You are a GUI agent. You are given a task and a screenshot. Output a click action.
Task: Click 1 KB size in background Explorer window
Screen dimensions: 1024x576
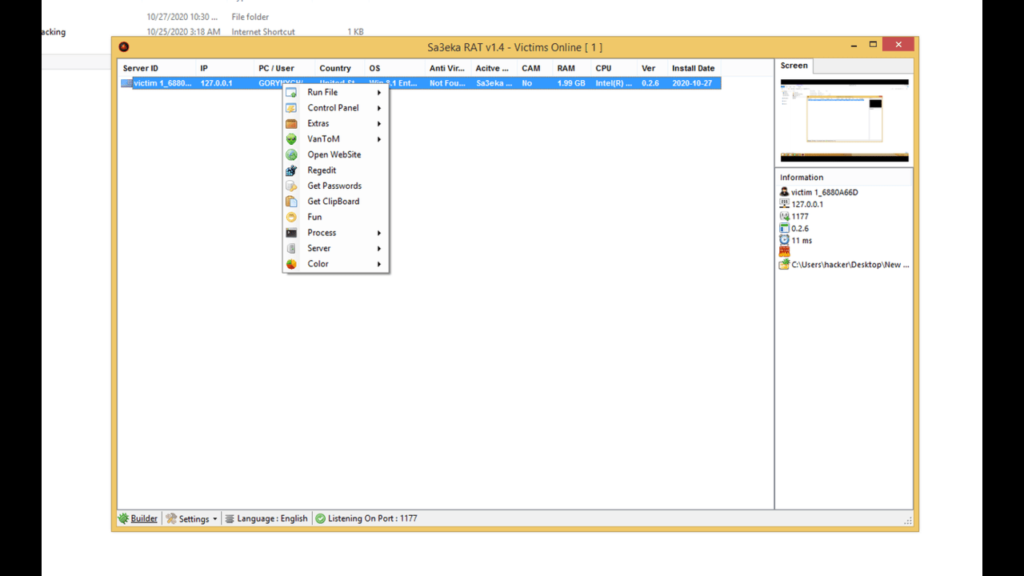click(355, 31)
